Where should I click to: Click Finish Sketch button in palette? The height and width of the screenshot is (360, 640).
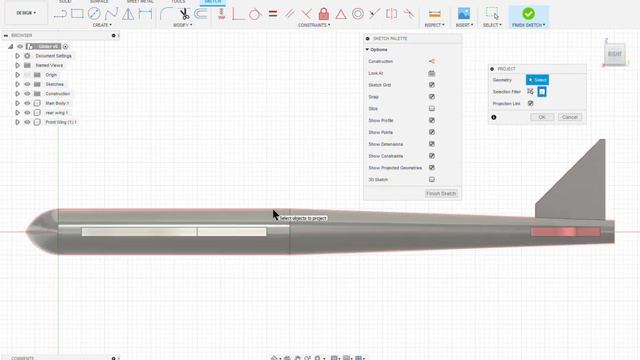(x=441, y=193)
